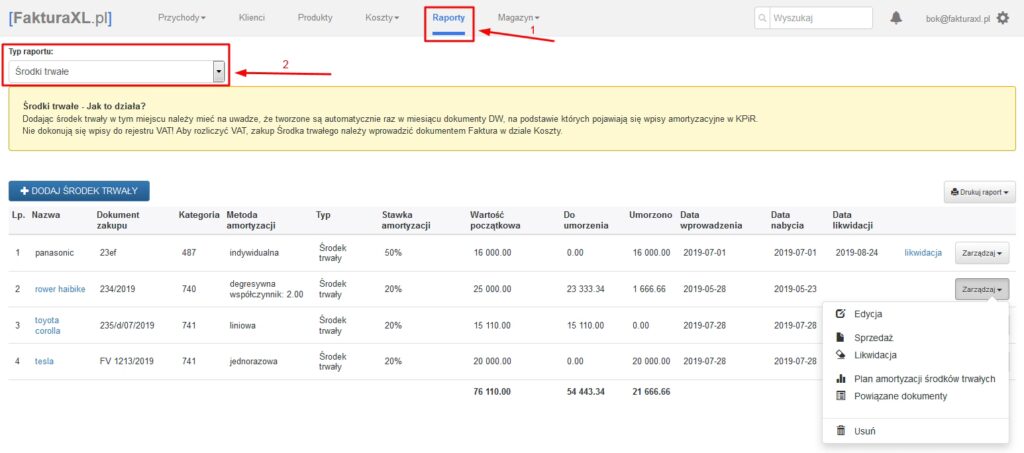Click the Powiązane dokumenty icon
The width and height of the screenshot is (1024, 453).
coord(840,396)
